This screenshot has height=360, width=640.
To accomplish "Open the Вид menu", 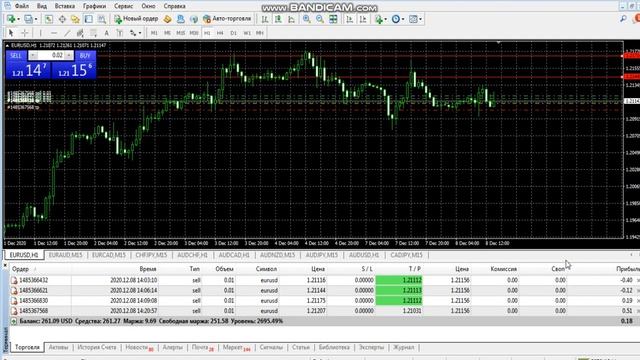I will tap(42, 6).
